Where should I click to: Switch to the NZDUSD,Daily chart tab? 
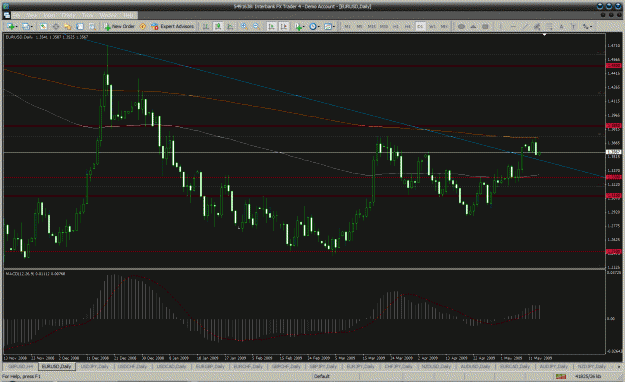coord(436,366)
